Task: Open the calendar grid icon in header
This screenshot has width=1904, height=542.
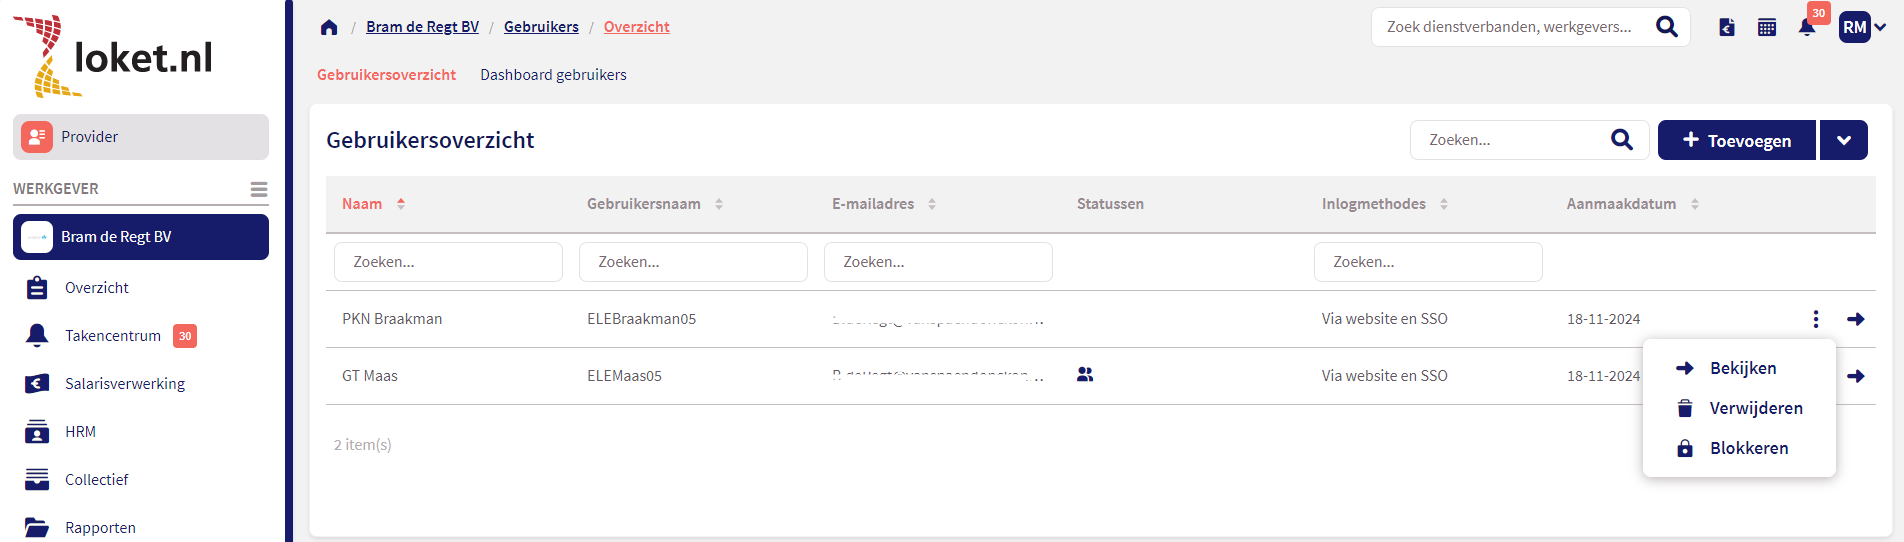Action: click(1767, 27)
